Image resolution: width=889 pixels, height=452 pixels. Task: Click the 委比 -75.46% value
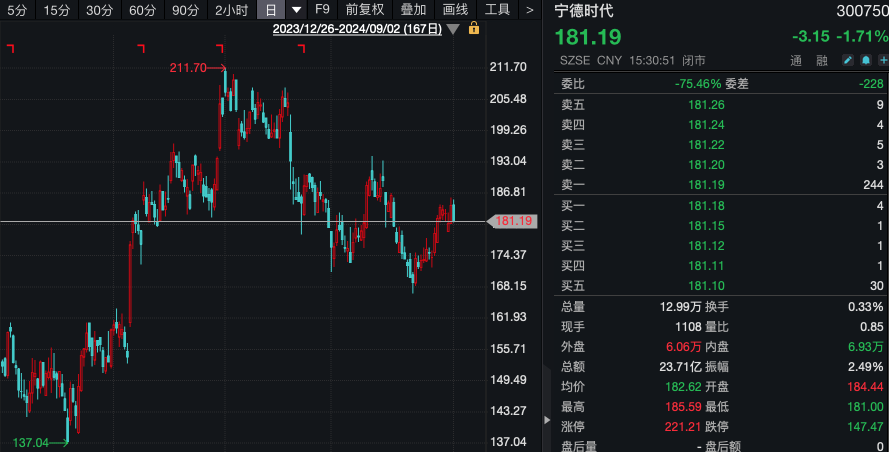coord(698,84)
